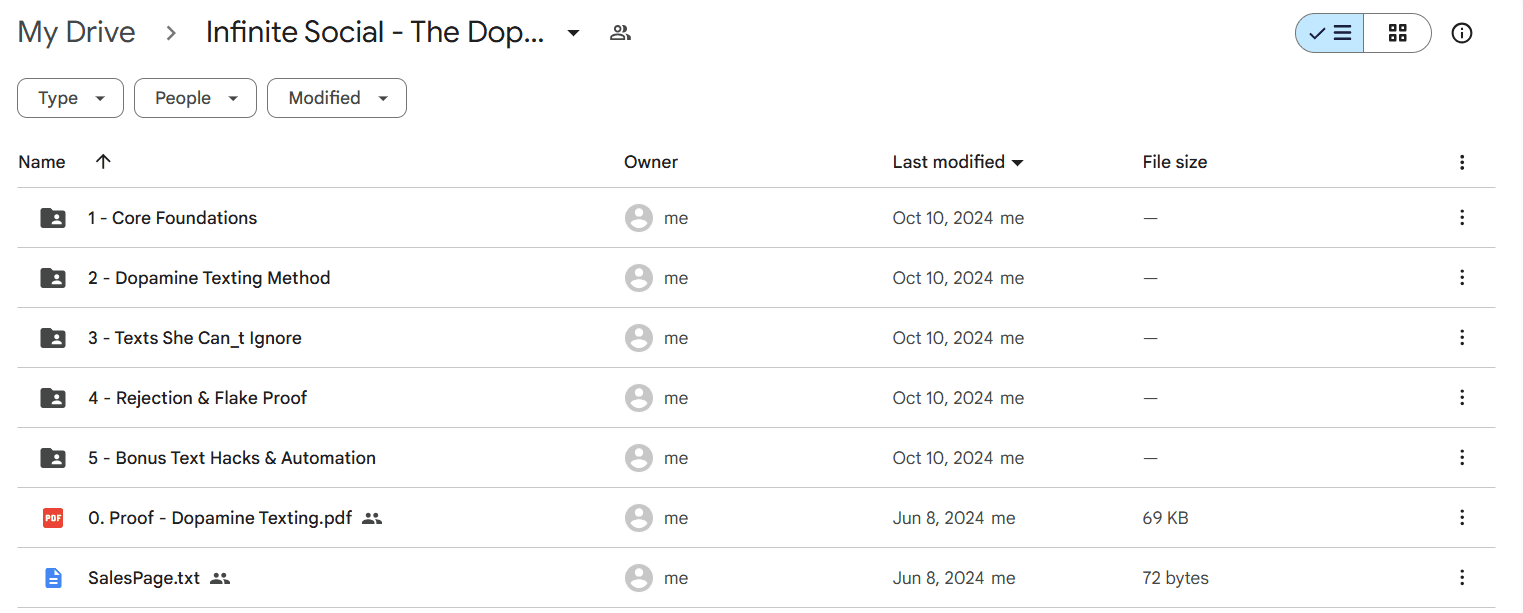Click shared icon beside Dopamine Texting.pdf name
The height and width of the screenshot is (613, 1523).
point(372,518)
